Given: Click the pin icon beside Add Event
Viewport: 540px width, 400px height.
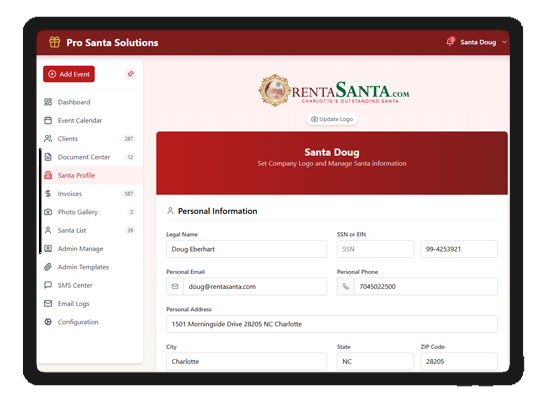Looking at the screenshot, I should point(131,74).
